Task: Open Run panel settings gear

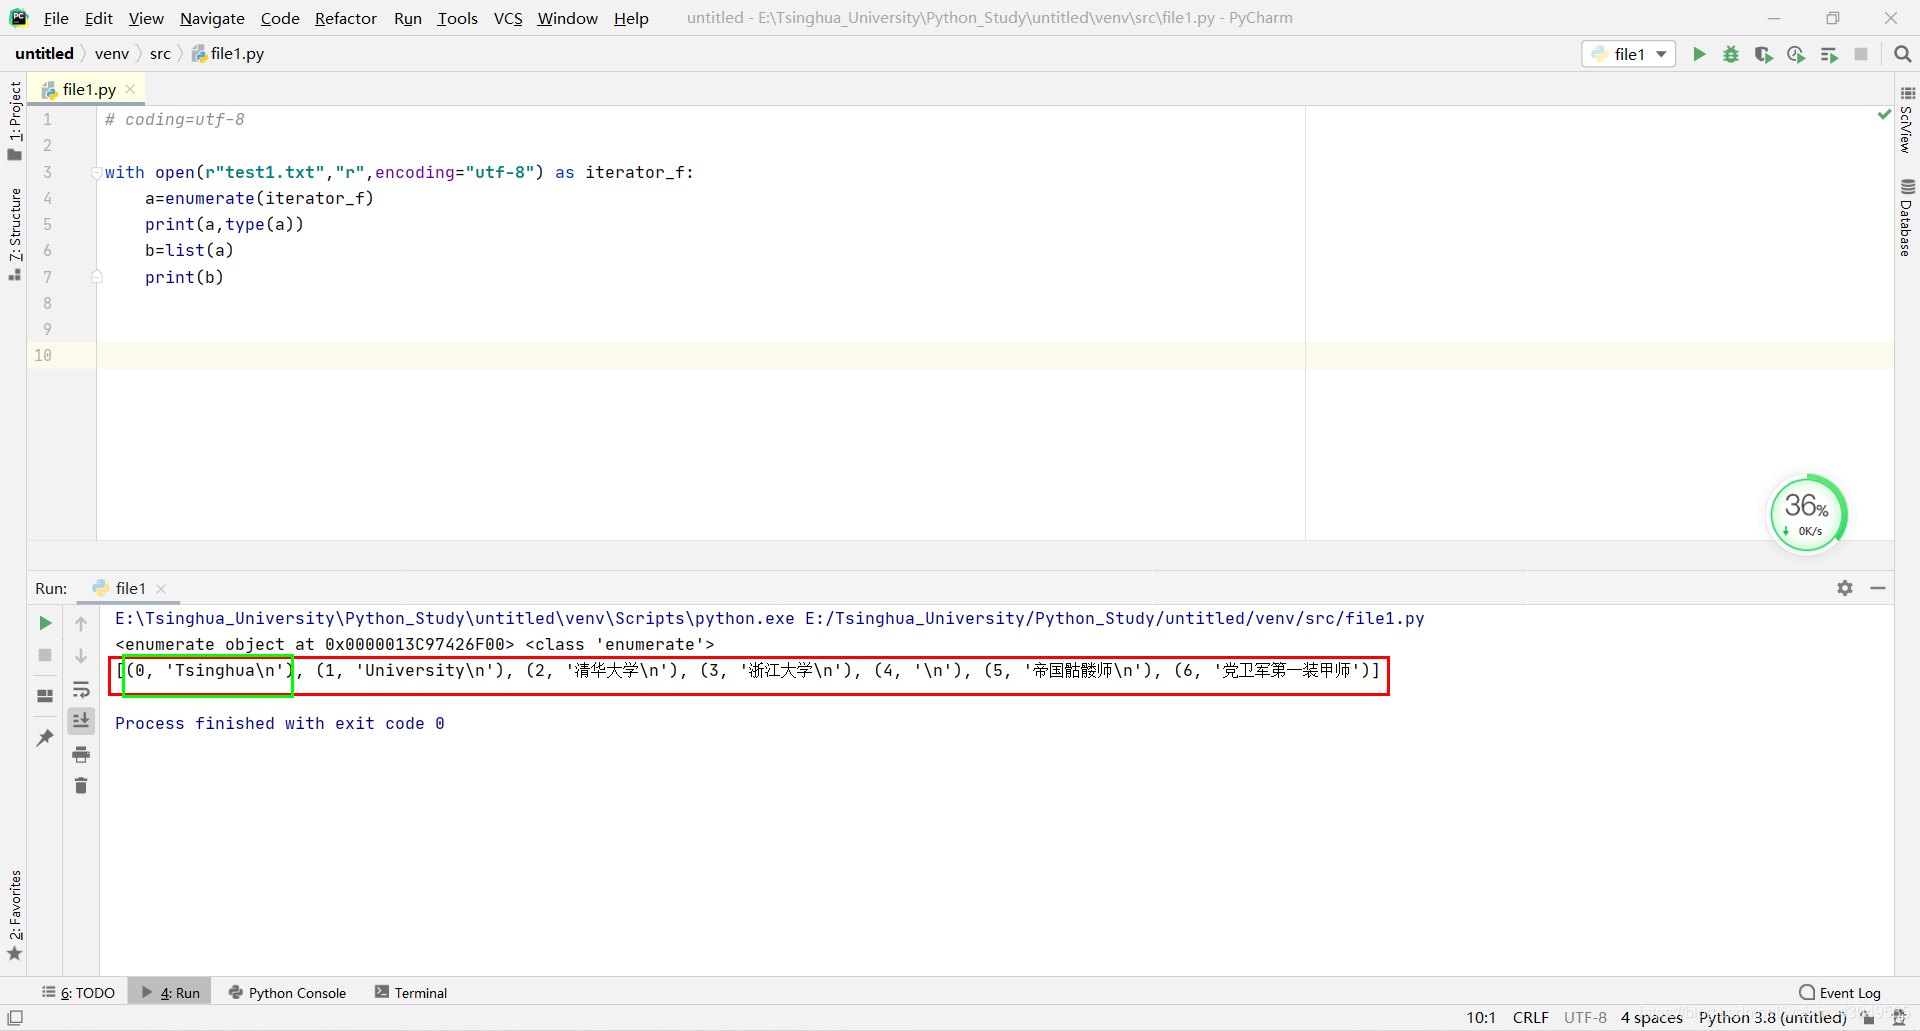Action: [1845, 588]
